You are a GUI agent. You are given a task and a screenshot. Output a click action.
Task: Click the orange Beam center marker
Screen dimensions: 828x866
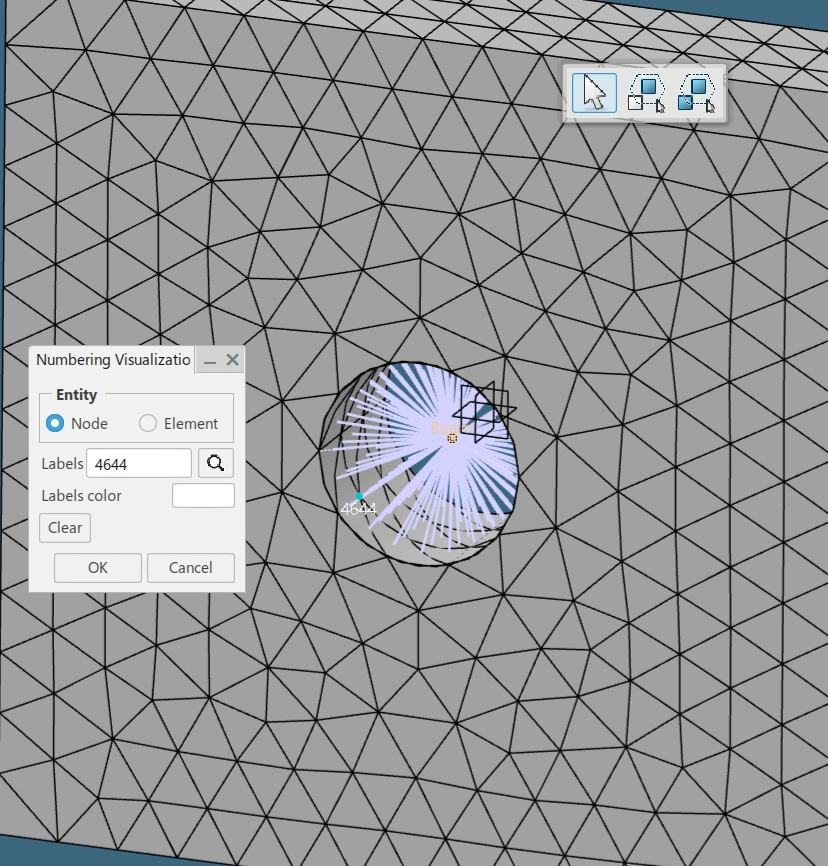pos(452,439)
